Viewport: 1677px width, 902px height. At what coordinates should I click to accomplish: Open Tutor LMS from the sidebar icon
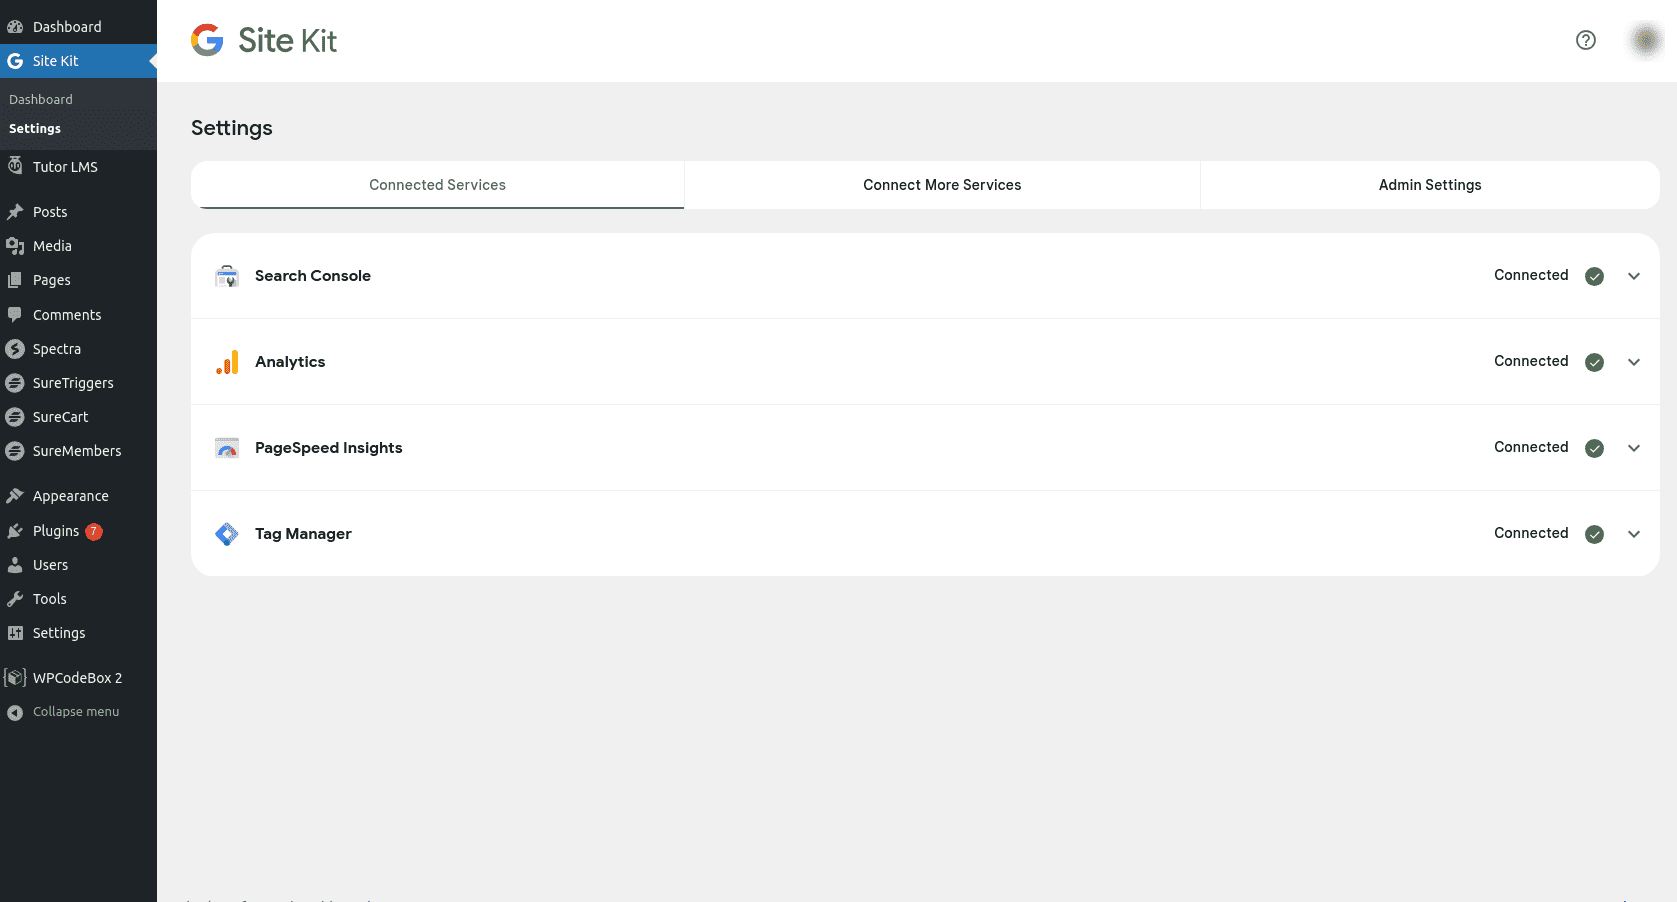pos(15,166)
